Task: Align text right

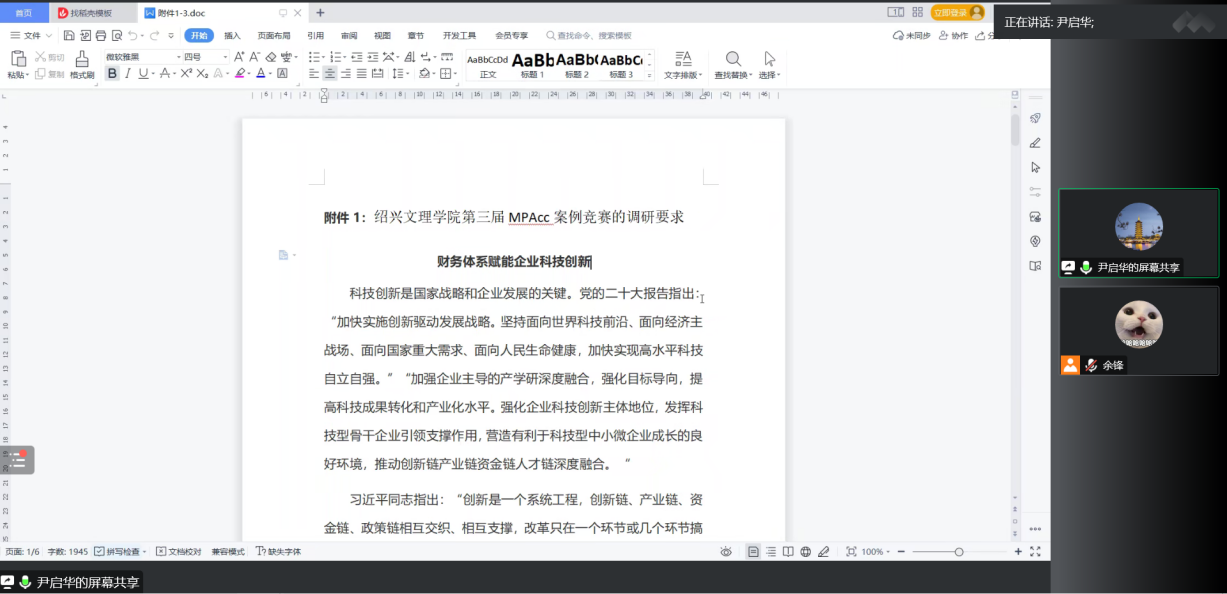Action: pos(345,73)
